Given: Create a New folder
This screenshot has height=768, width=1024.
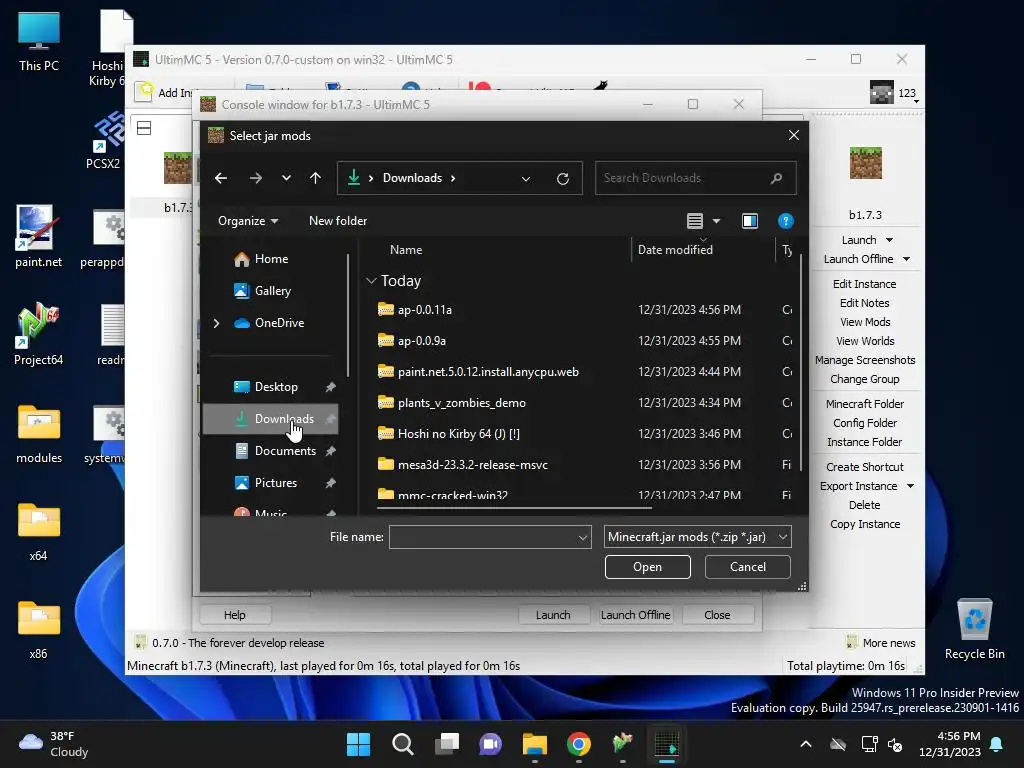Looking at the screenshot, I should 338,221.
